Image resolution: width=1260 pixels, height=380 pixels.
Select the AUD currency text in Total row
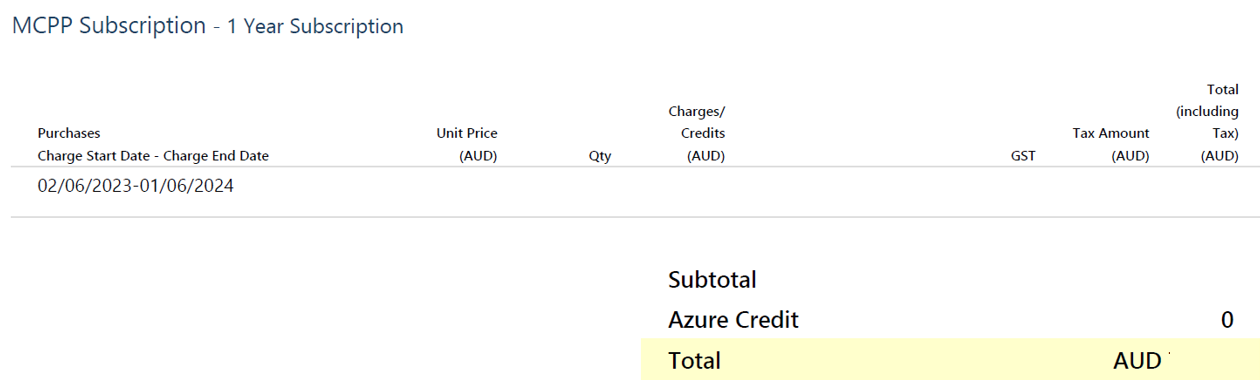pos(1137,361)
